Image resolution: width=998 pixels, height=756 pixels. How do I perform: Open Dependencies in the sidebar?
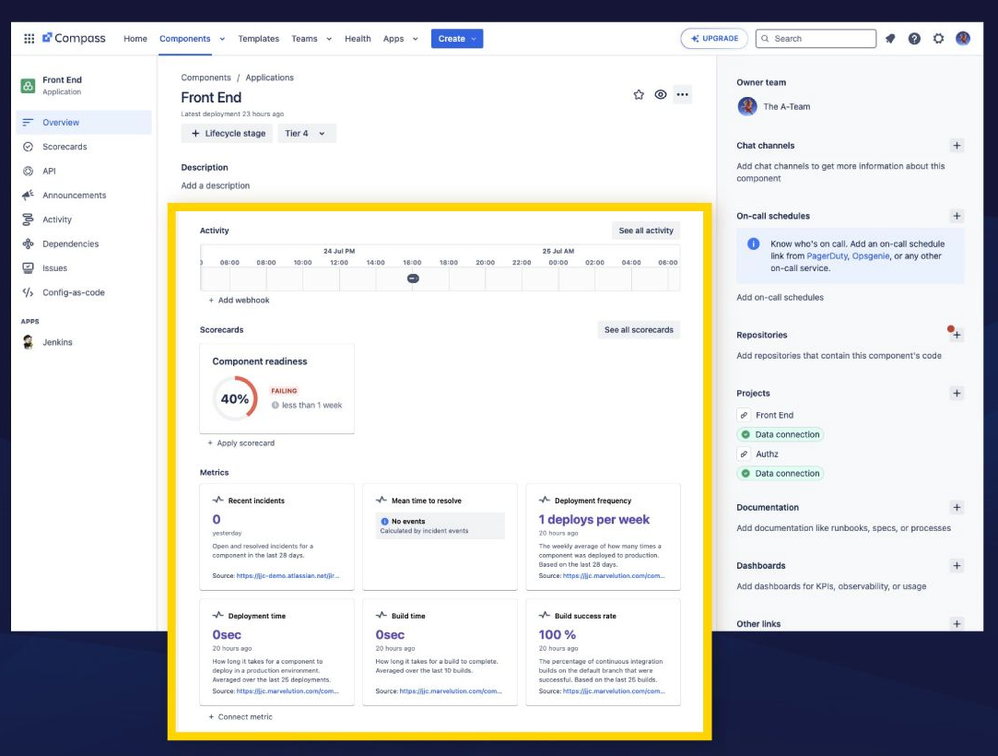pos(84,244)
